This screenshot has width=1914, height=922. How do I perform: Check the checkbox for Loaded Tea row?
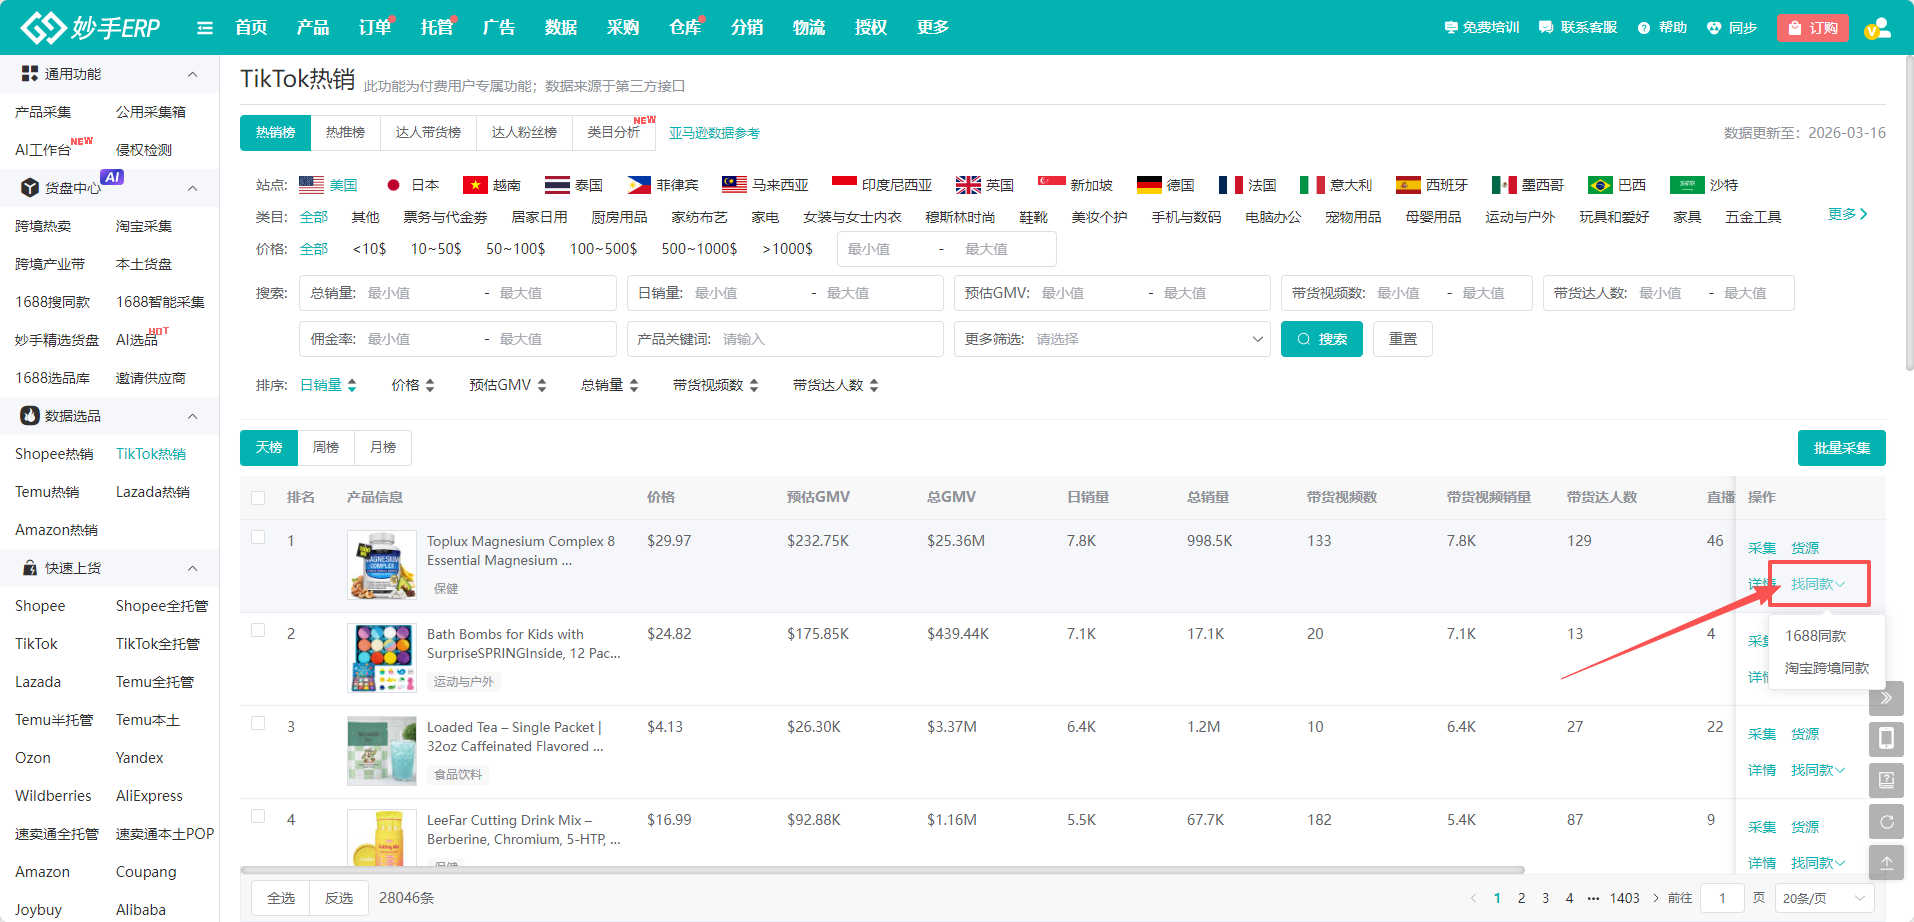pos(258,724)
